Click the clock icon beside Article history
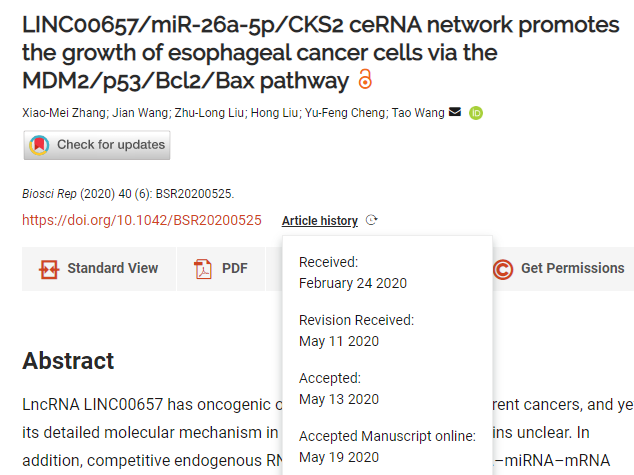 [371, 220]
